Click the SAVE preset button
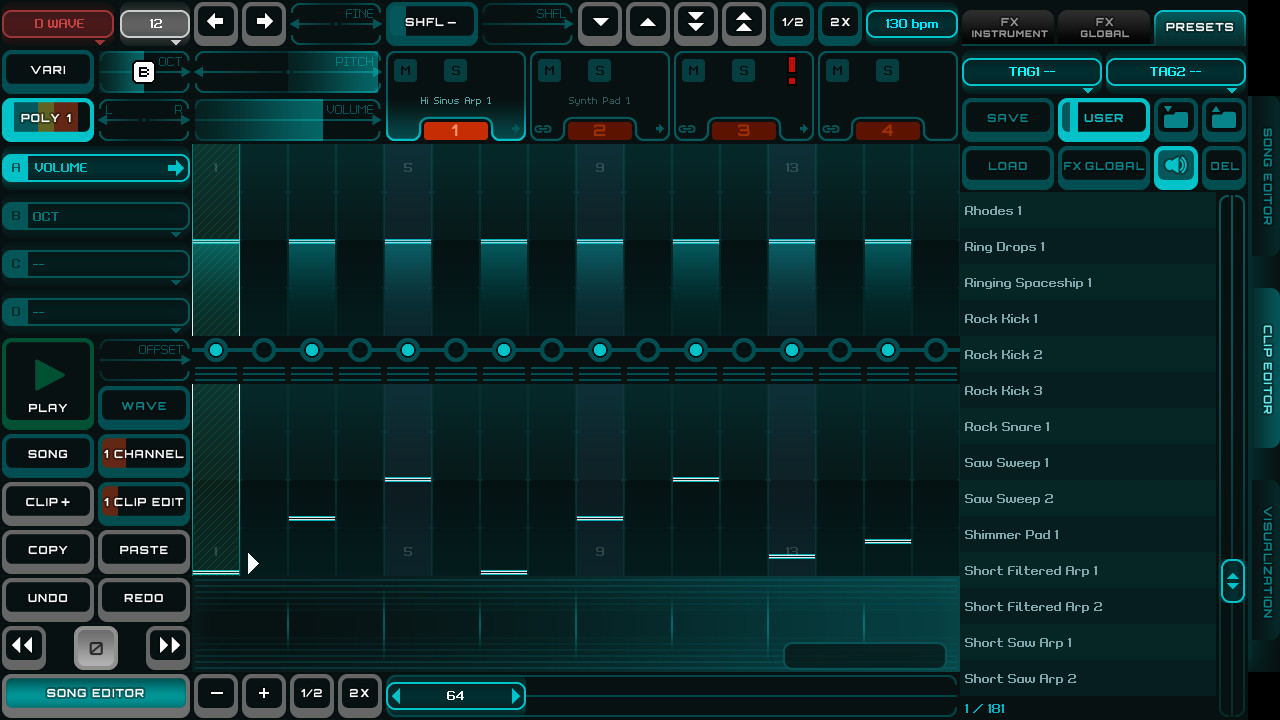Screen dimensions: 1280x720 pos(1007,118)
